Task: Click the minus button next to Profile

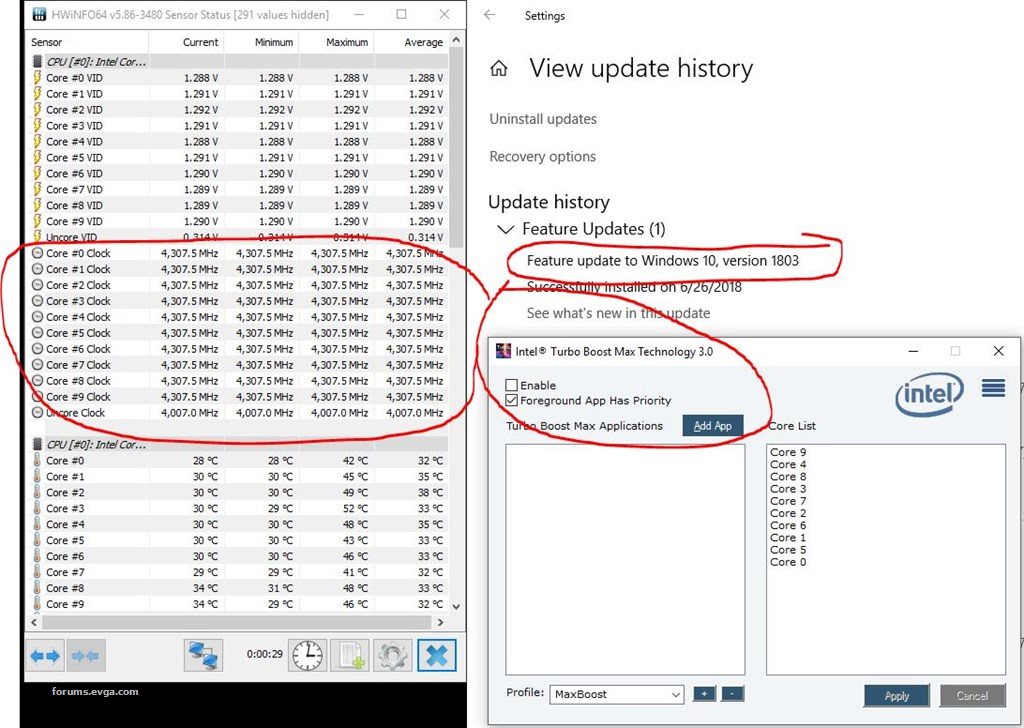Action: [x=732, y=693]
